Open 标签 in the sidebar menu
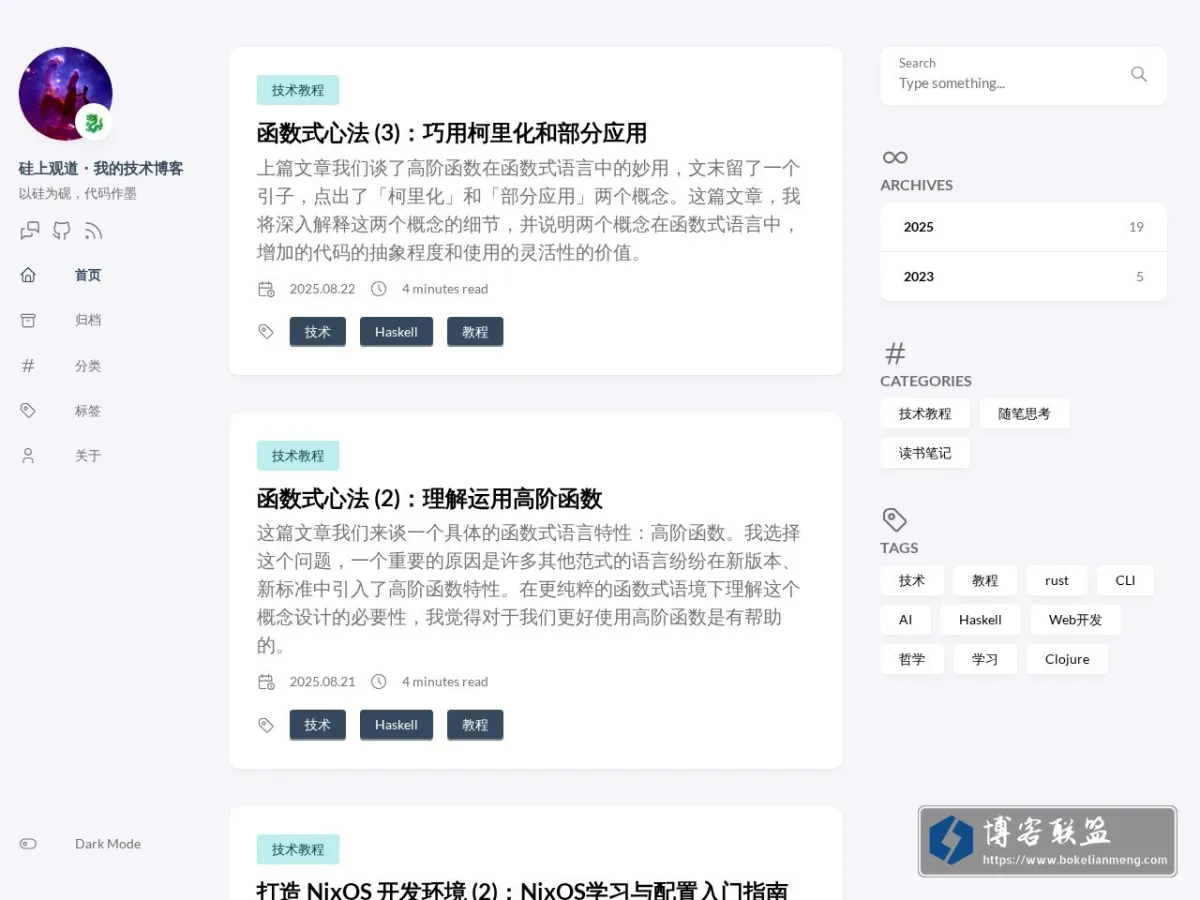The width and height of the screenshot is (1200, 900). [88, 411]
